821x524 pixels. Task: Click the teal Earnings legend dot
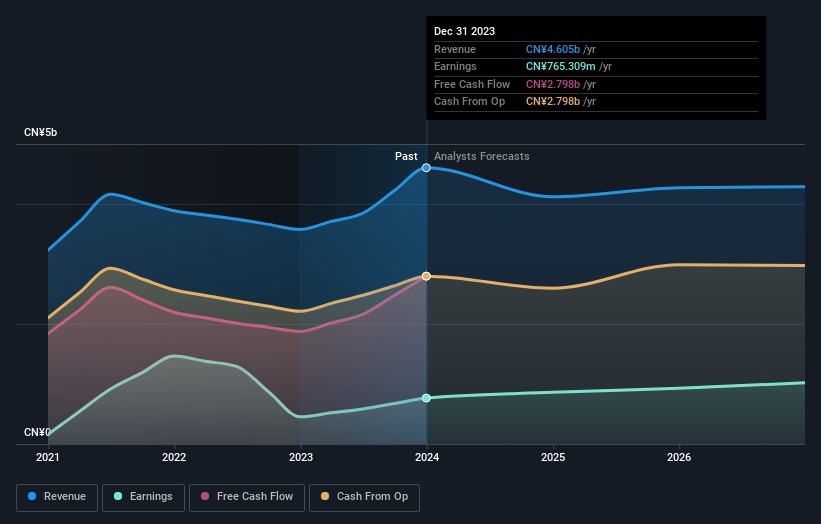click(x=118, y=496)
